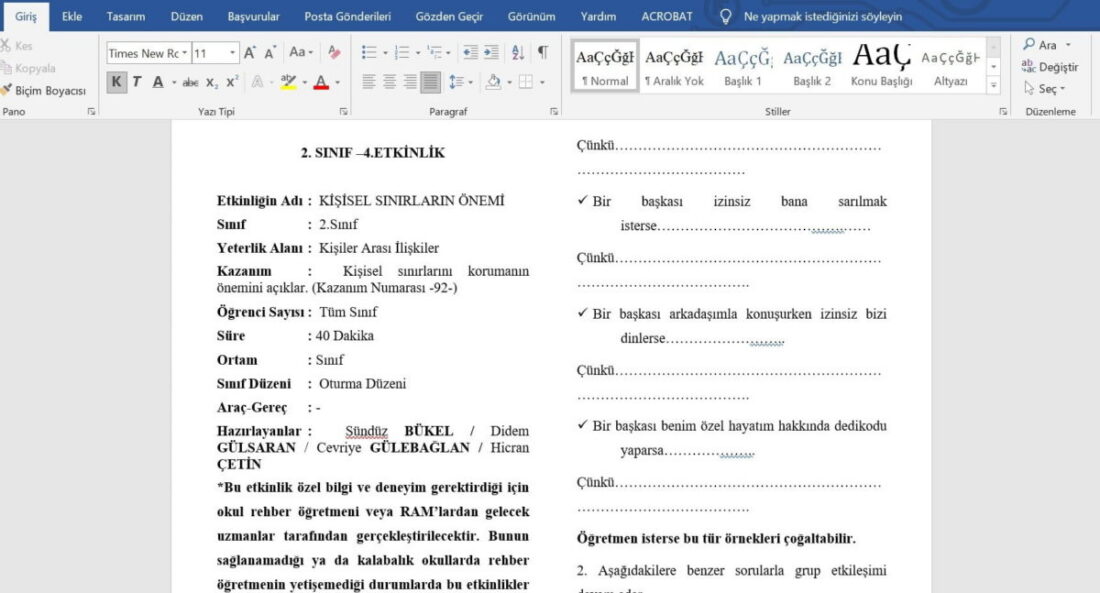
Task: Open the font size 11 dropdown
Action: (x=232, y=53)
